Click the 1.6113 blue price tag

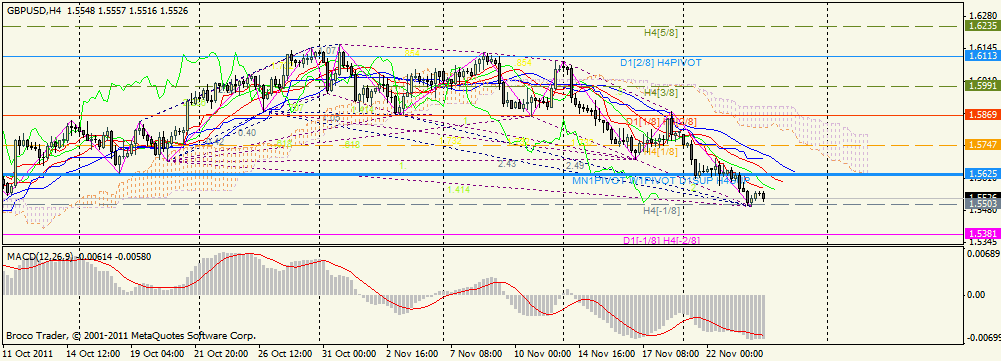[983, 56]
